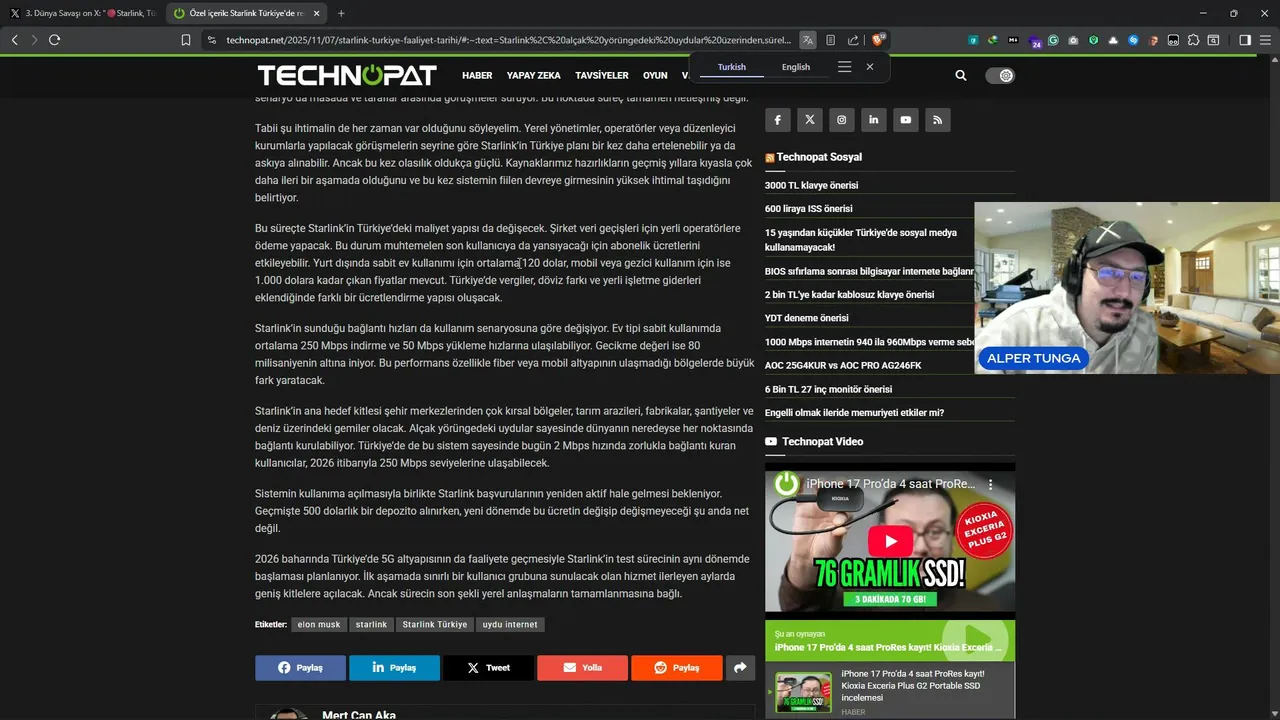Click the 'starlink' tag

tap(371, 624)
